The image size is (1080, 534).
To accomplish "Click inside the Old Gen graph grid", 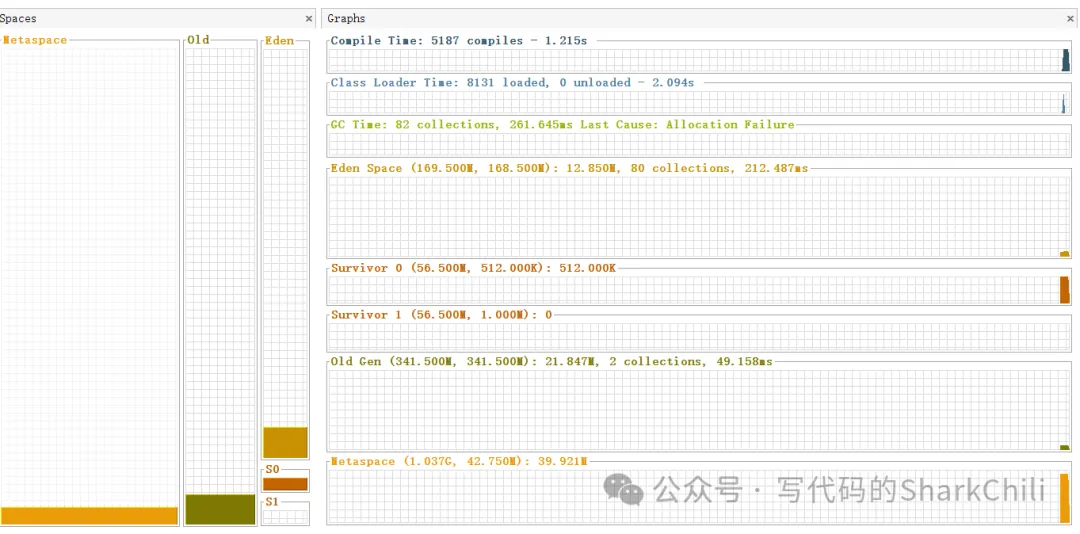I will [690, 410].
